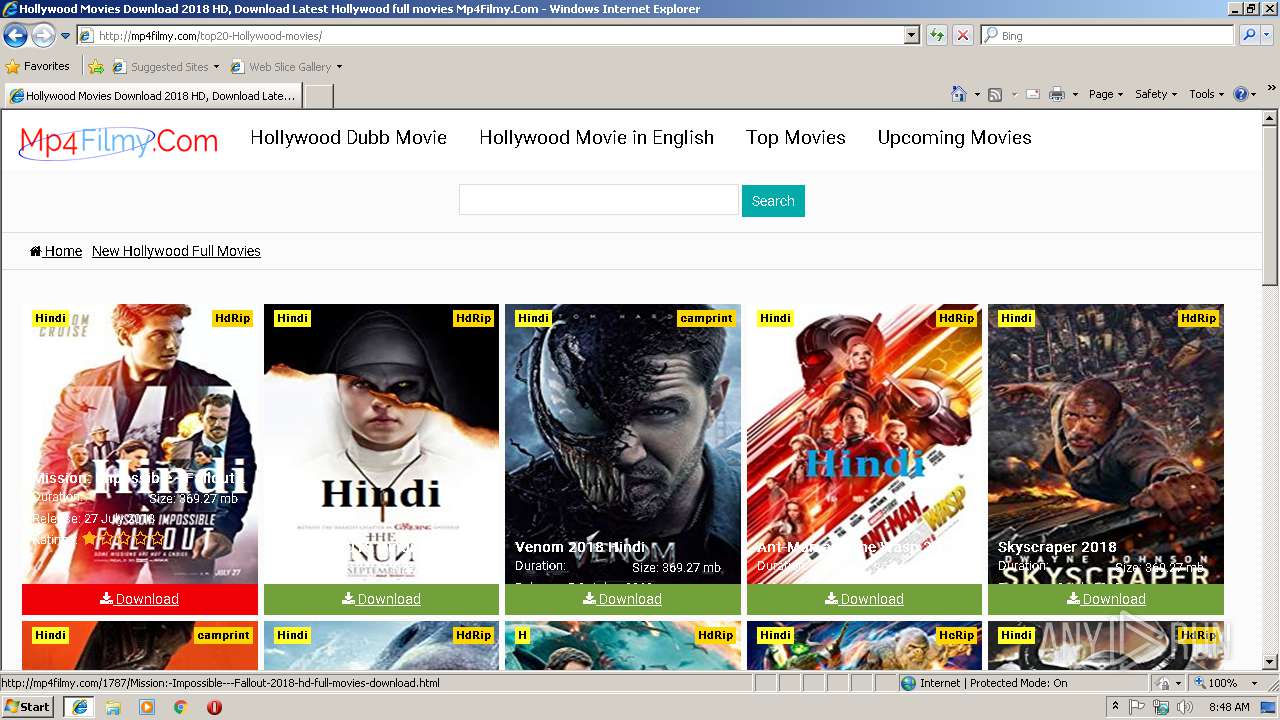Click Download button under Venom 2018
1280x720 pixels.
[x=623, y=599]
